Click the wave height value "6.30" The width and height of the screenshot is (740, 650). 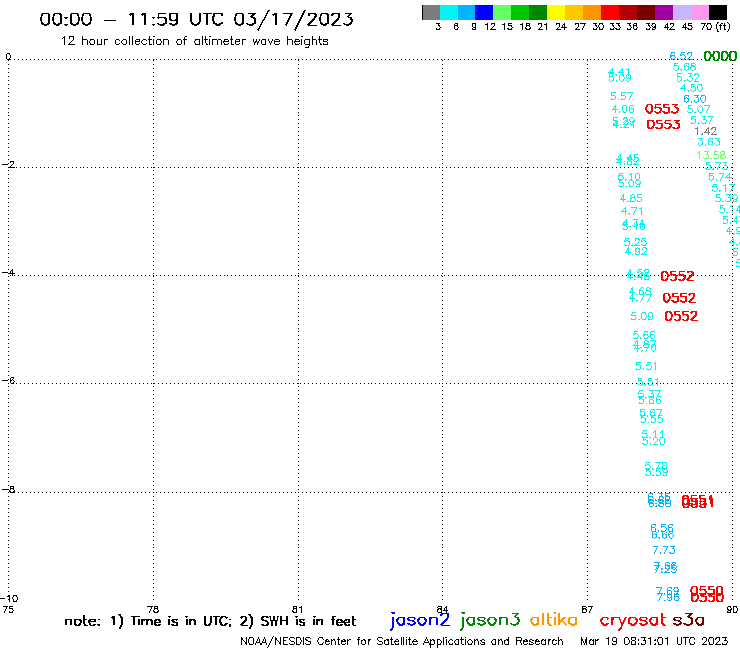click(x=695, y=99)
